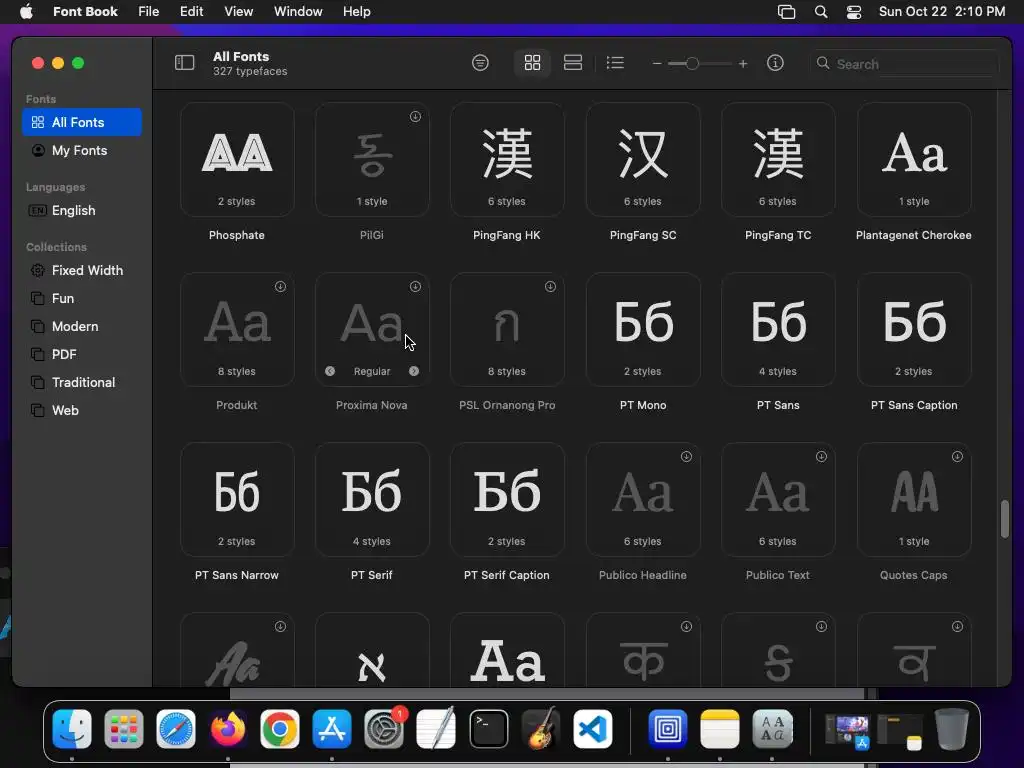Launch Google Chrome from the Dock
Screen dimensions: 1024x768
[x=280, y=729]
